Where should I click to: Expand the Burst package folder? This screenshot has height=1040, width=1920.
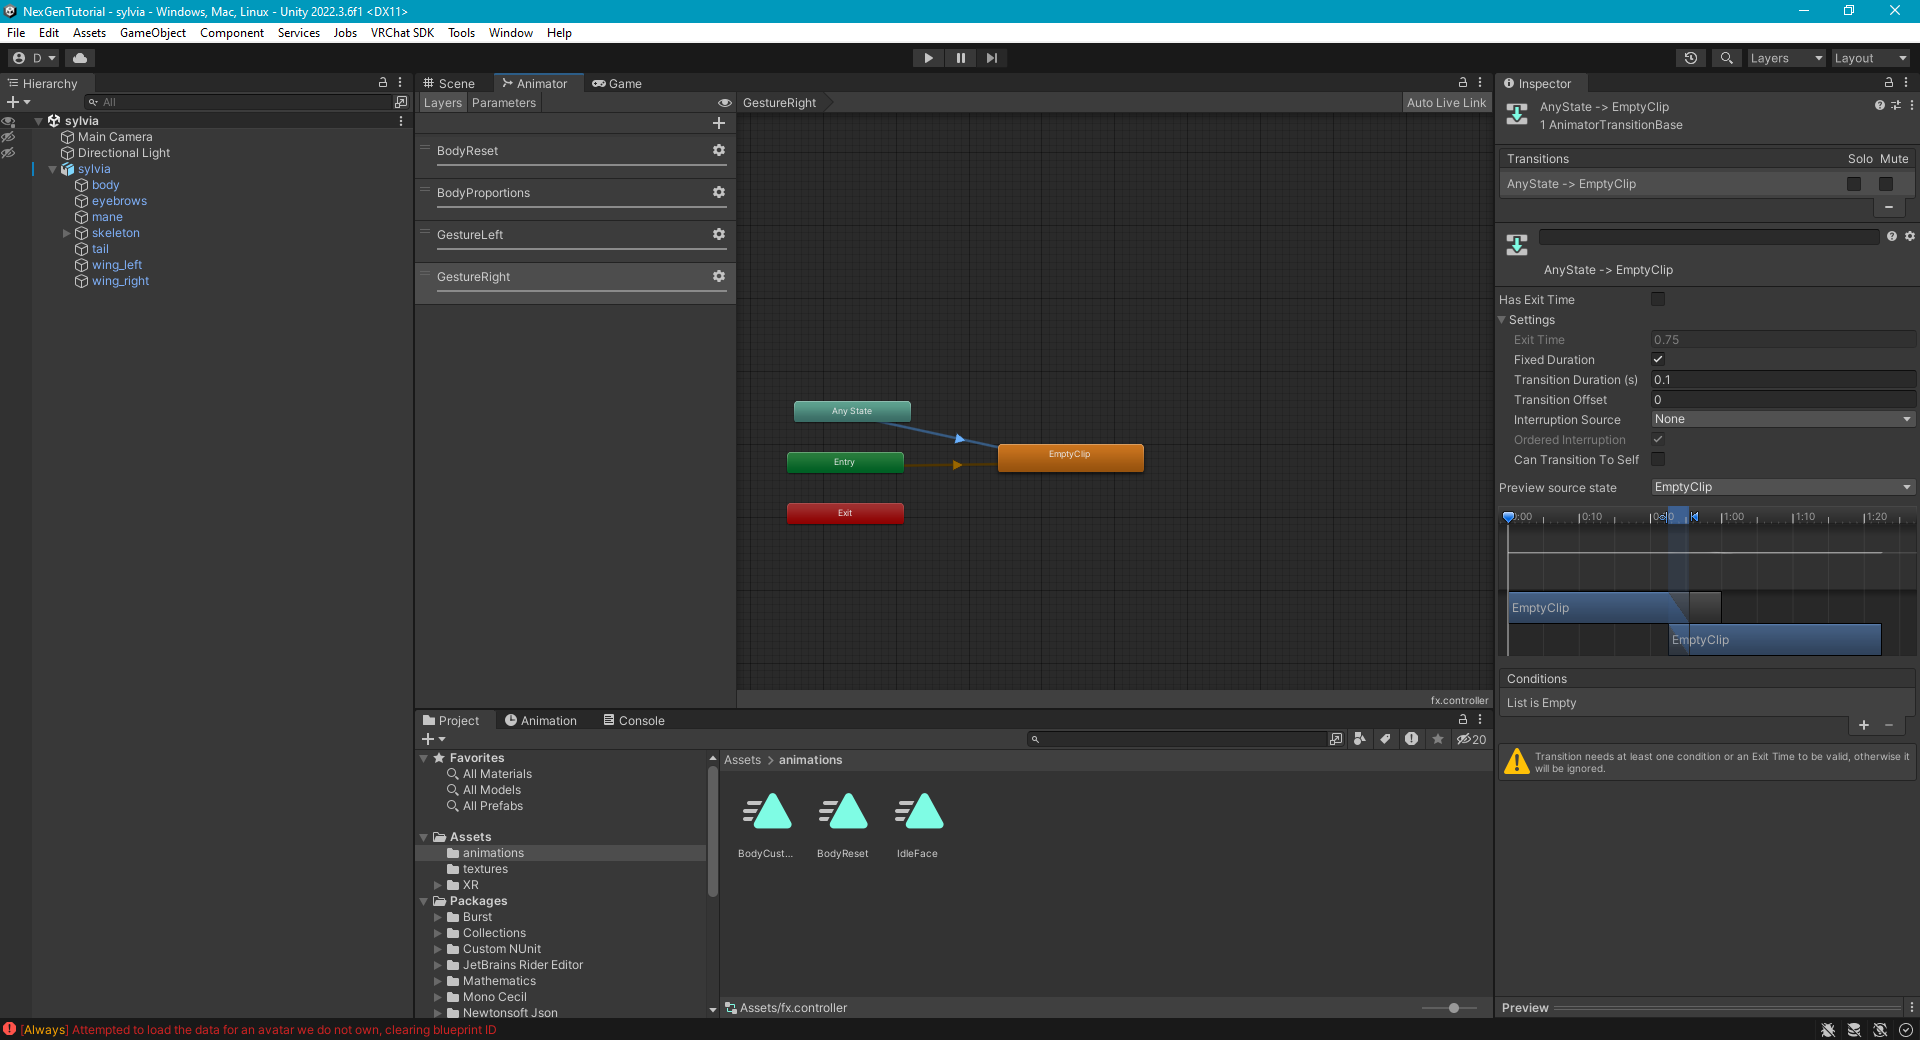pos(438,917)
